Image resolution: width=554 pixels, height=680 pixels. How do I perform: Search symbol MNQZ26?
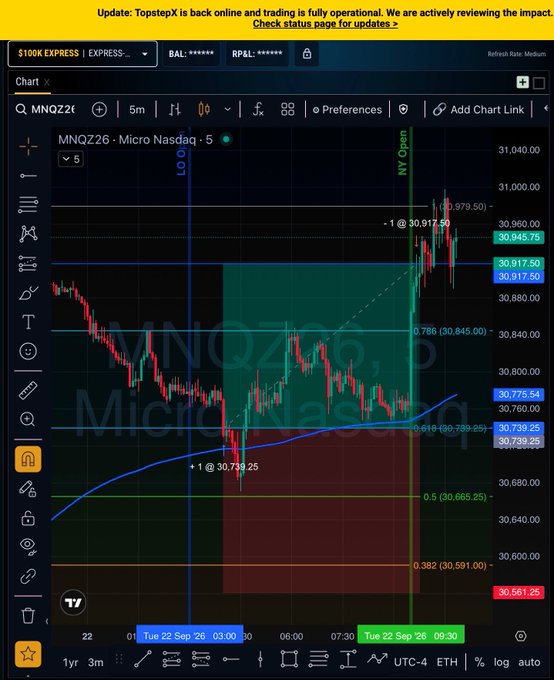[x=46, y=109]
